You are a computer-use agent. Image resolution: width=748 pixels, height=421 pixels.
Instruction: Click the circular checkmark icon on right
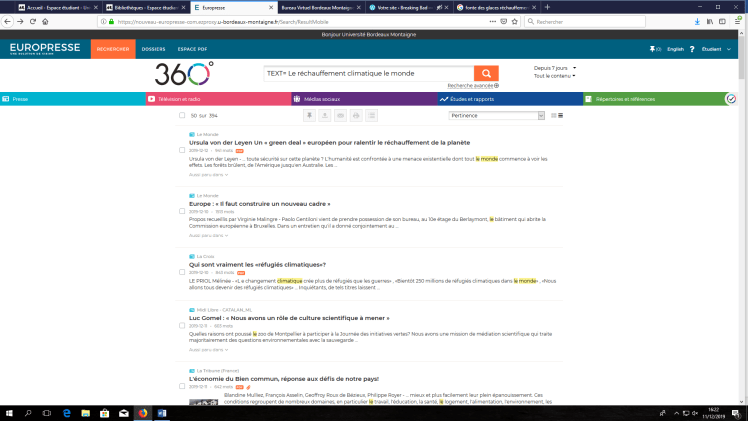point(730,99)
